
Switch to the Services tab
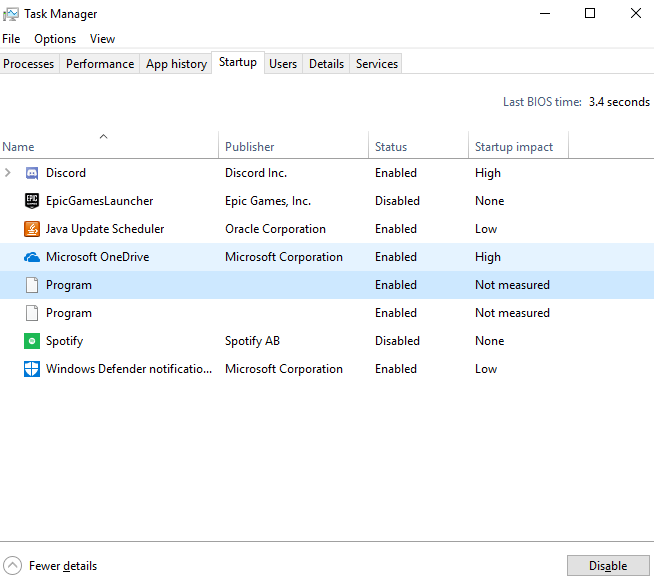tap(377, 64)
